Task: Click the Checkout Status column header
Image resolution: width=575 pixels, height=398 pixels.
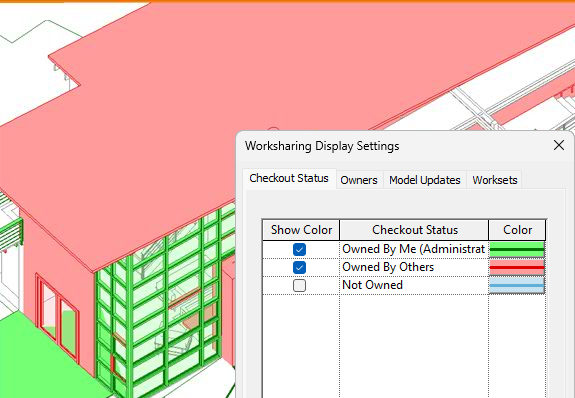Action: tap(414, 230)
